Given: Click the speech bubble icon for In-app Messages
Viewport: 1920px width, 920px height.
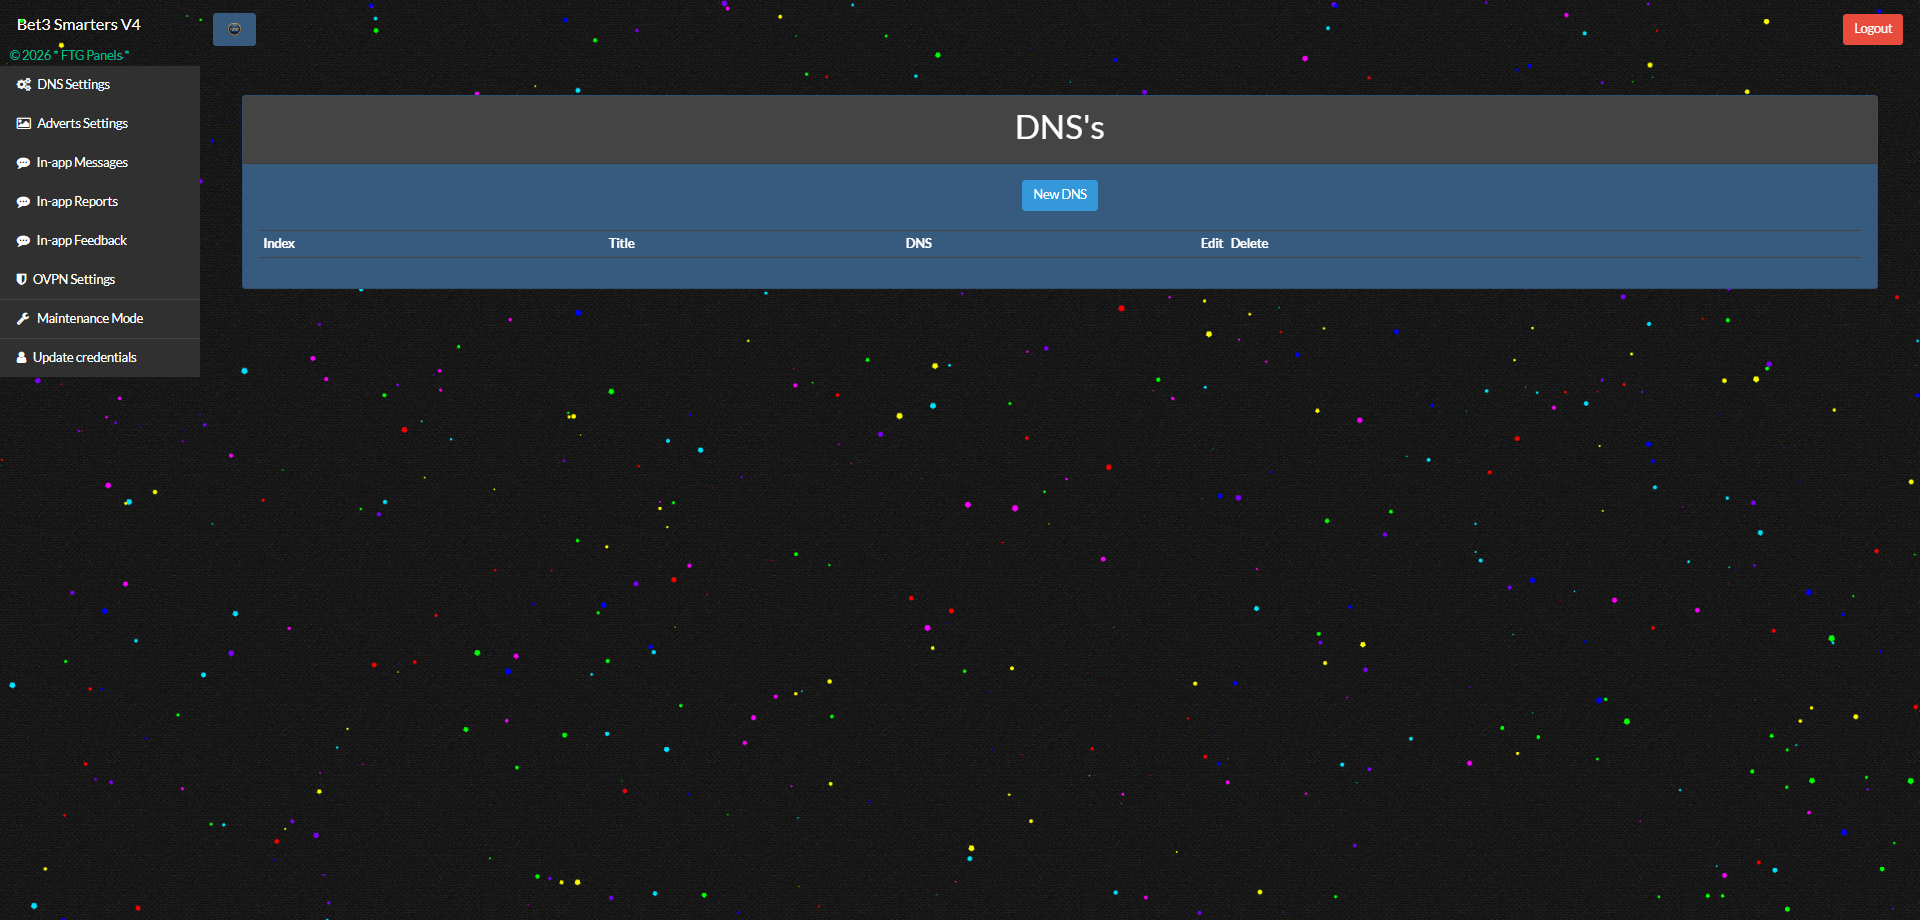Looking at the screenshot, I should [23, 163].
